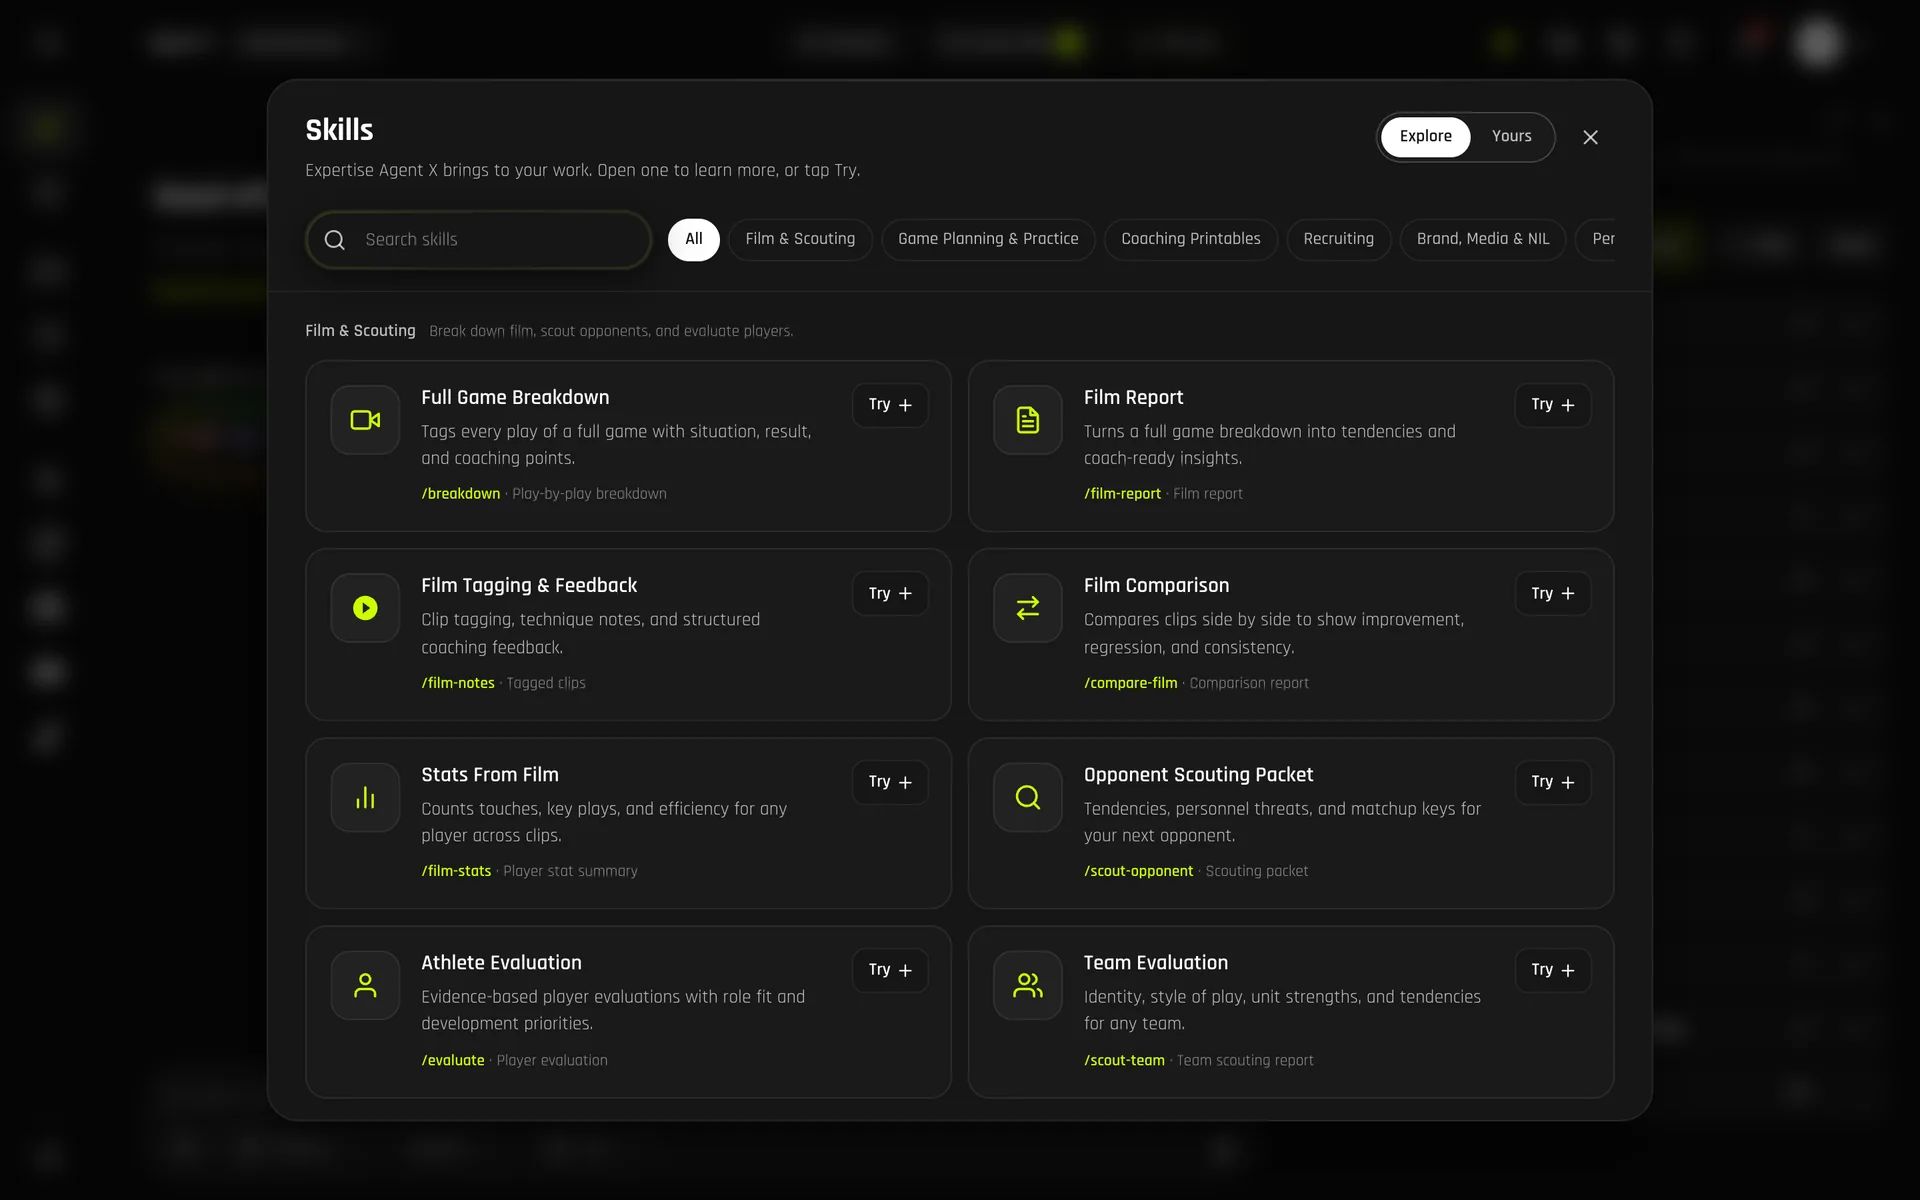Viewport: 1920px width, 1200px height.
Task: Filter by Game Planning & Practice
Action: 988,240
